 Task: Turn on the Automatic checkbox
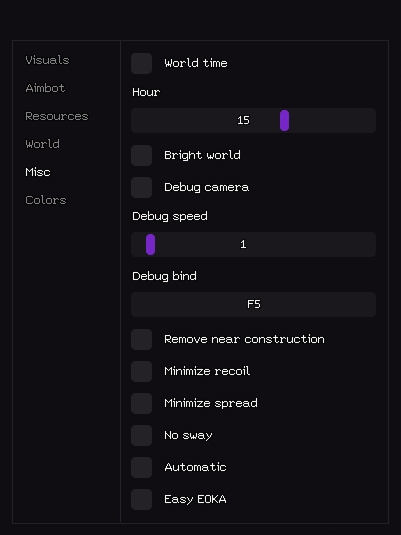[142, 467]
